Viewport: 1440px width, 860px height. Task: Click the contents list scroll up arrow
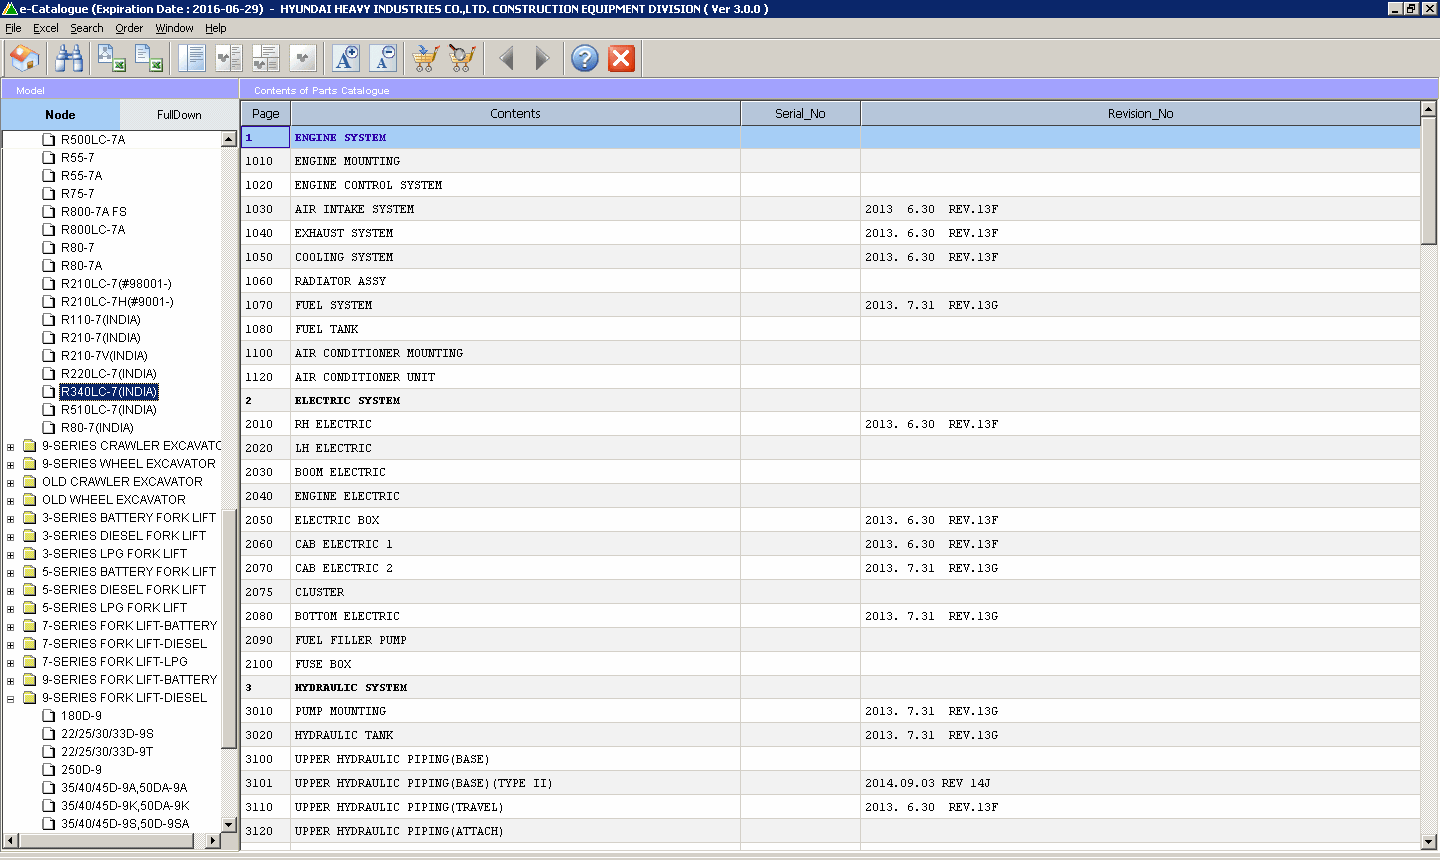1429,109
